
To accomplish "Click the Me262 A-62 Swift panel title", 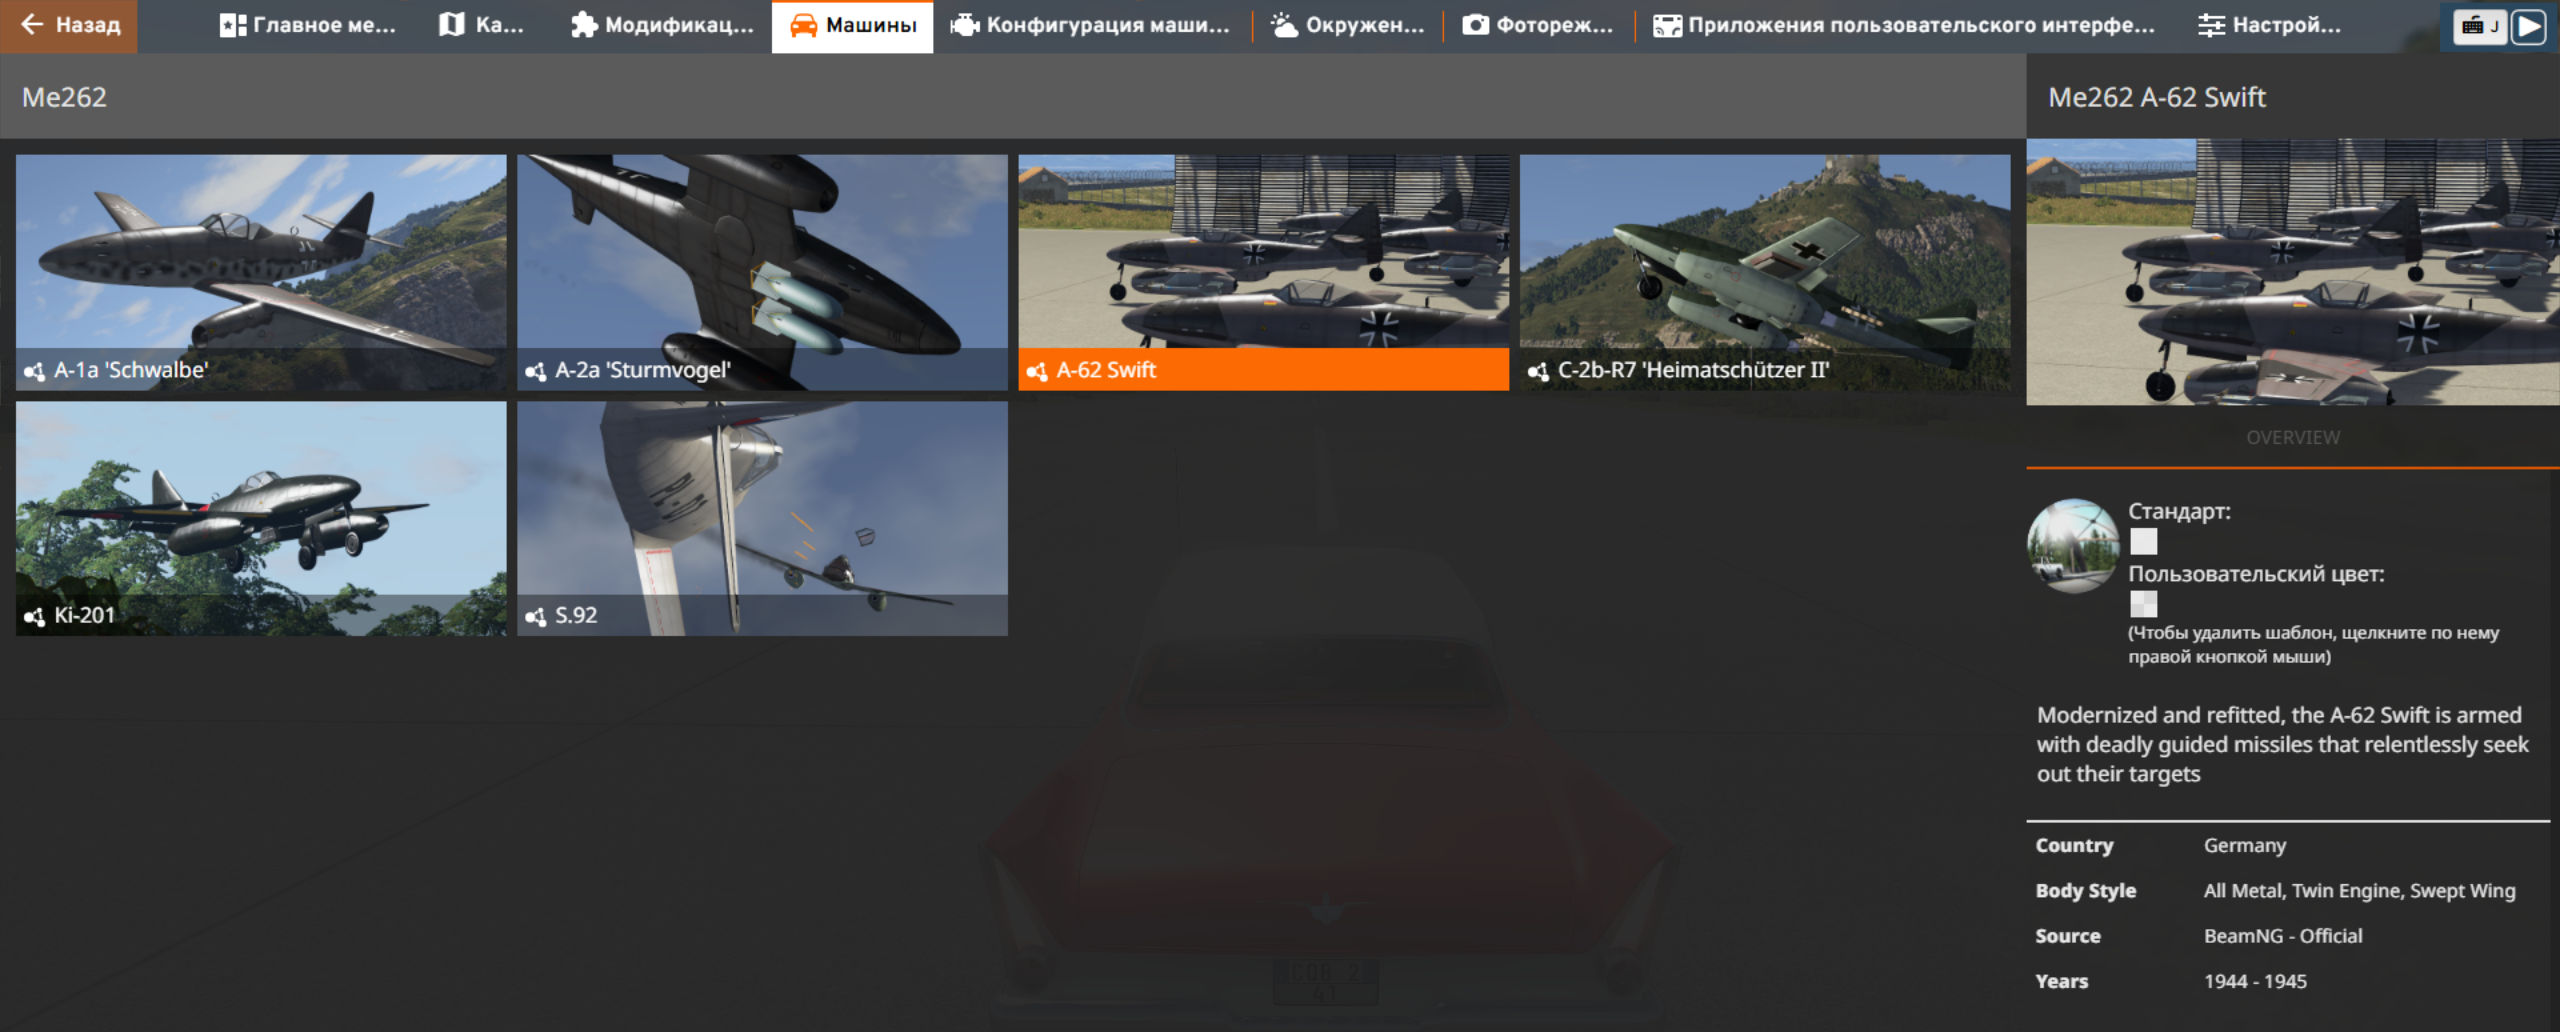I will (2157, 97).
